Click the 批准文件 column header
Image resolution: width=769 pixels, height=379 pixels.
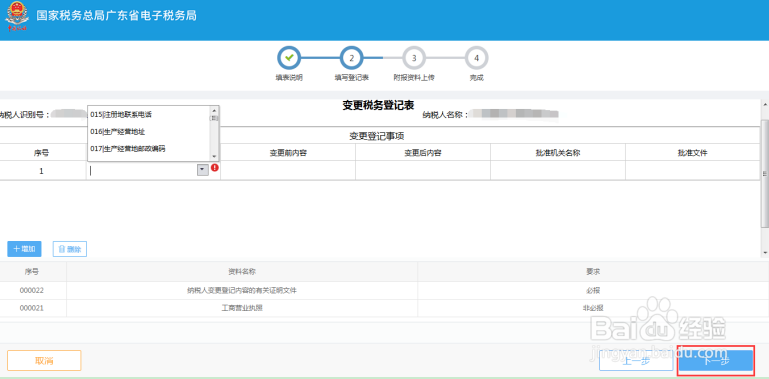(692, 152)
